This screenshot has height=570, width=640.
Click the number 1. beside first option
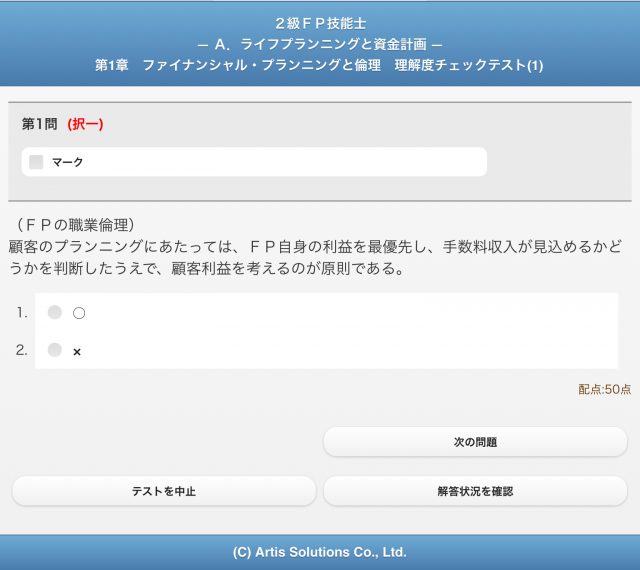click(x=21, y=313)
